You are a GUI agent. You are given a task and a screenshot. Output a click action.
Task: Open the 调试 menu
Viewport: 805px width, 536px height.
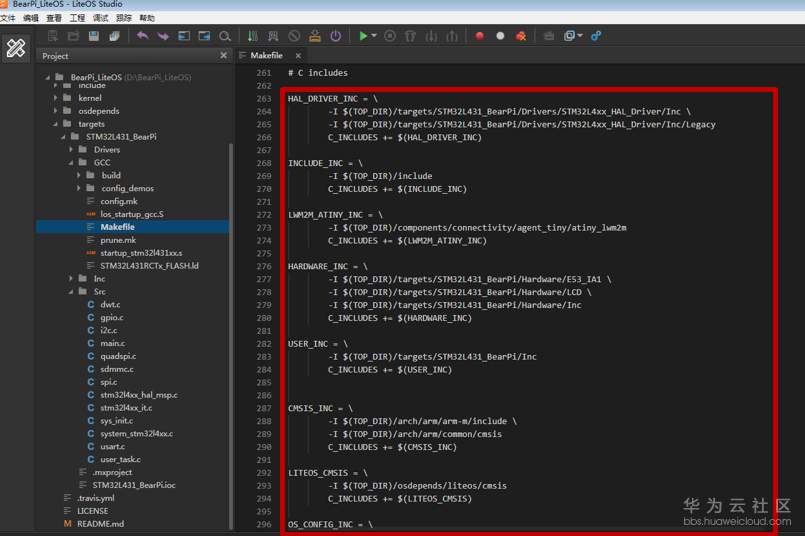[100, 18]
